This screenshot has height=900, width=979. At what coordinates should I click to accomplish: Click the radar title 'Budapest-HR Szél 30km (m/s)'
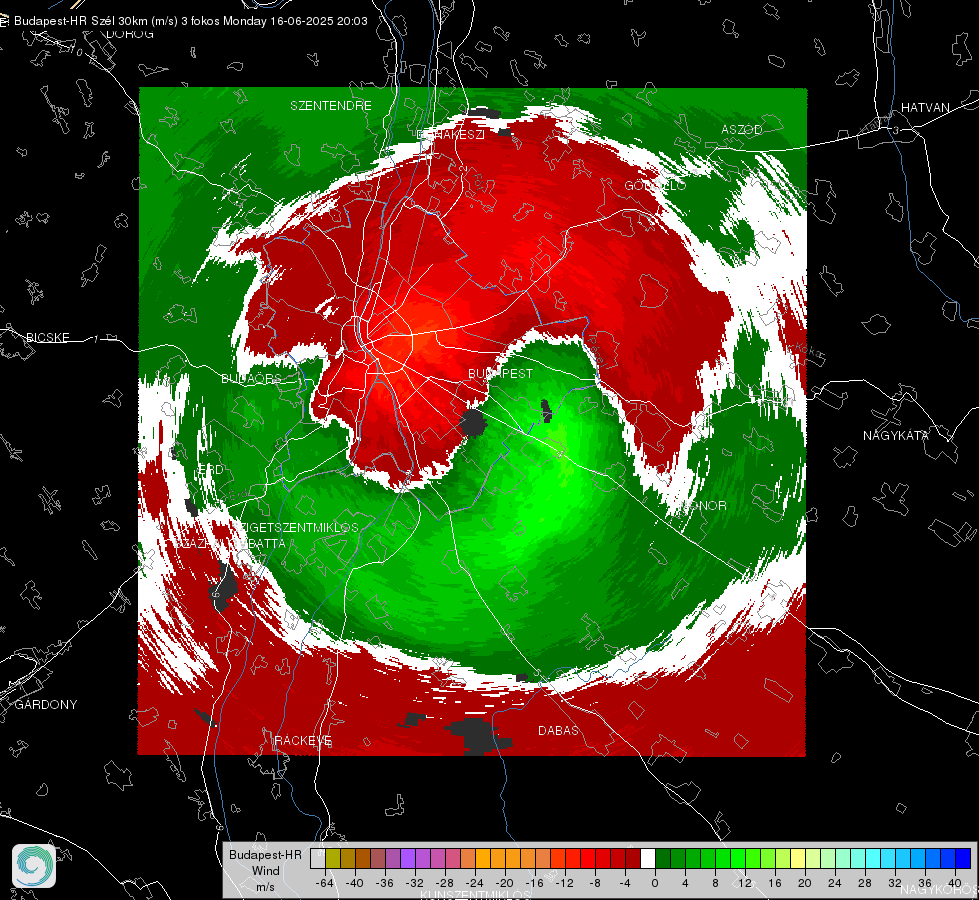click(96, 21)
